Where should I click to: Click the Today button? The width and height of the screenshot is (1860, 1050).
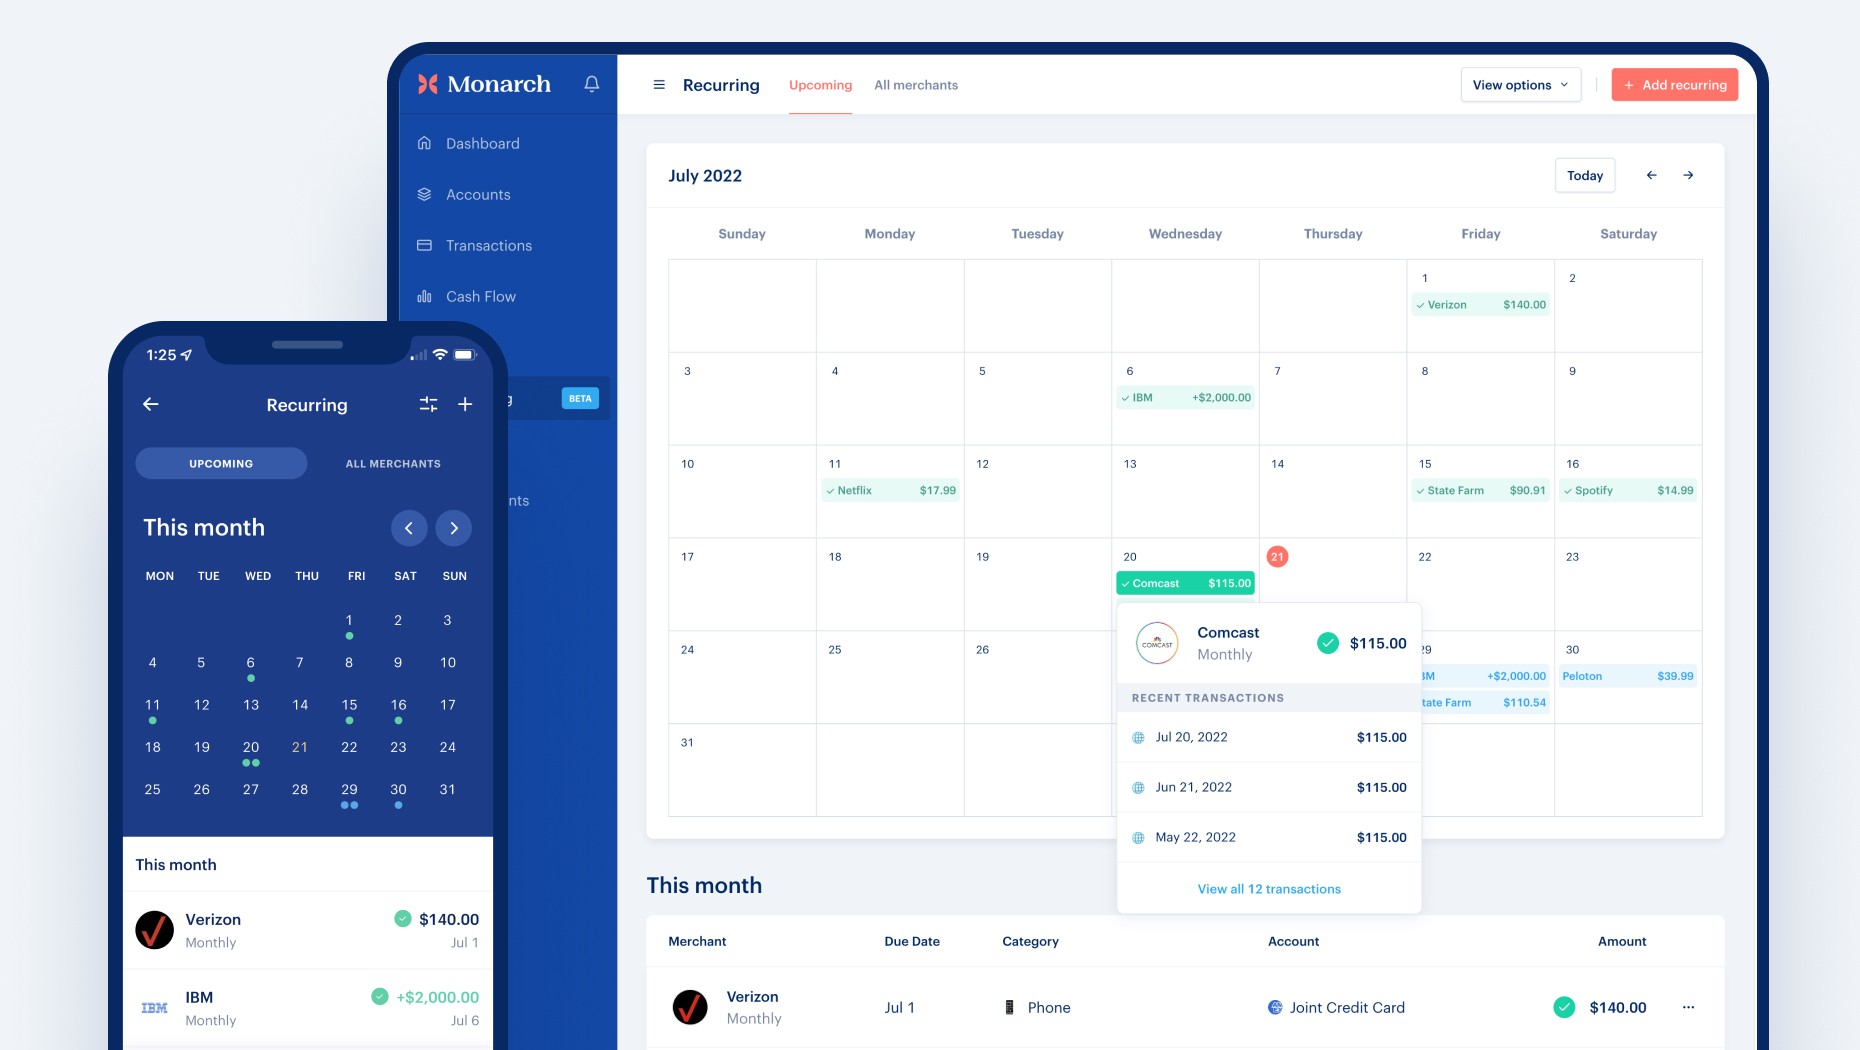click(1585, 175)
